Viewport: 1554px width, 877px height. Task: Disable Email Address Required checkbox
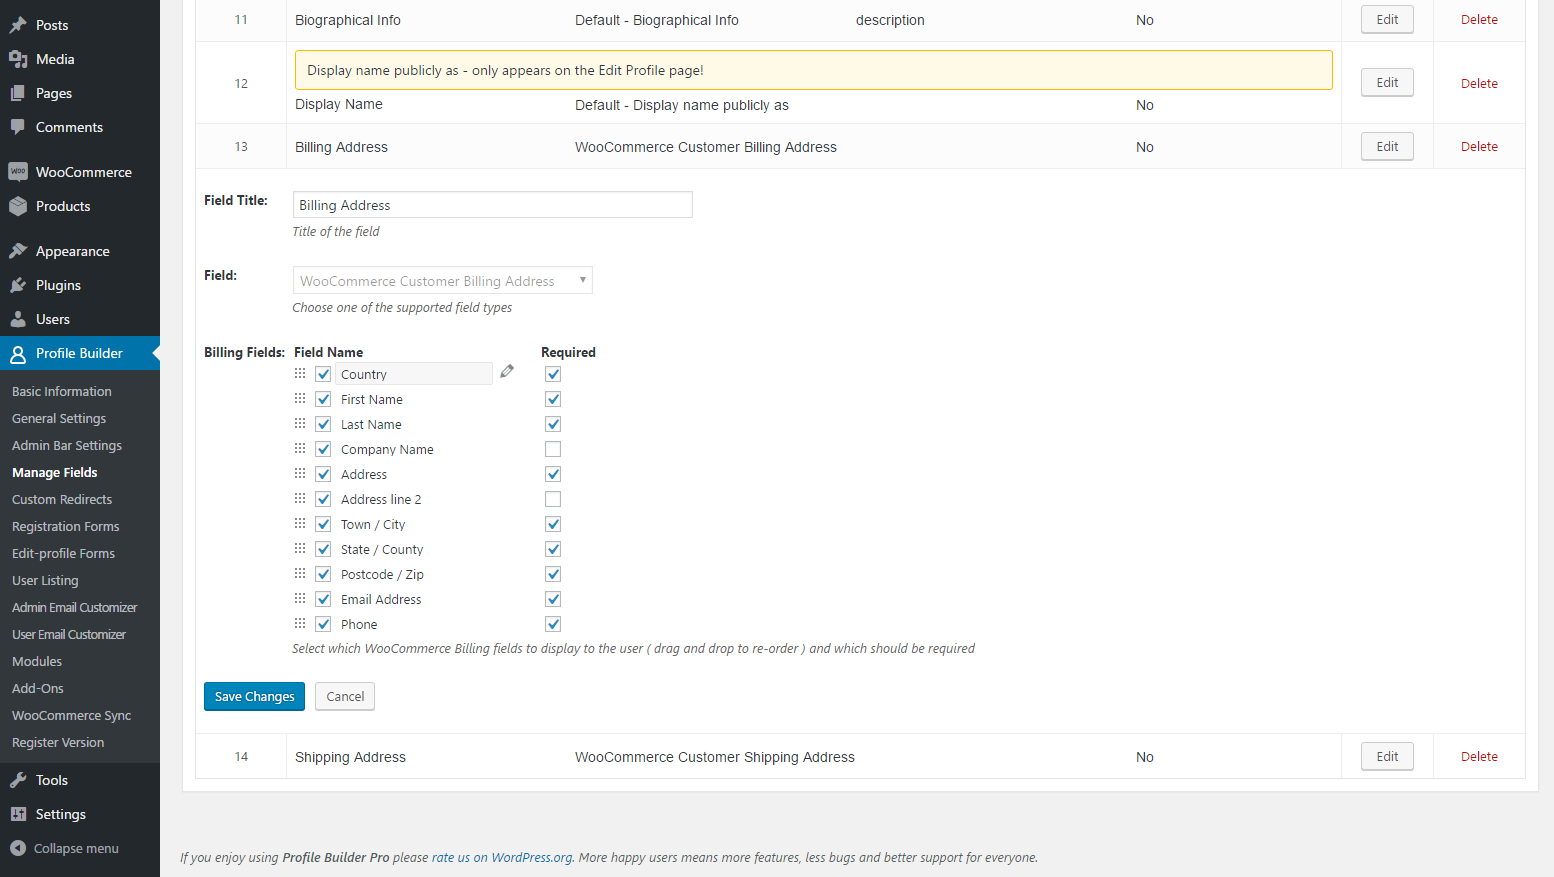click(x=553, y=599)
